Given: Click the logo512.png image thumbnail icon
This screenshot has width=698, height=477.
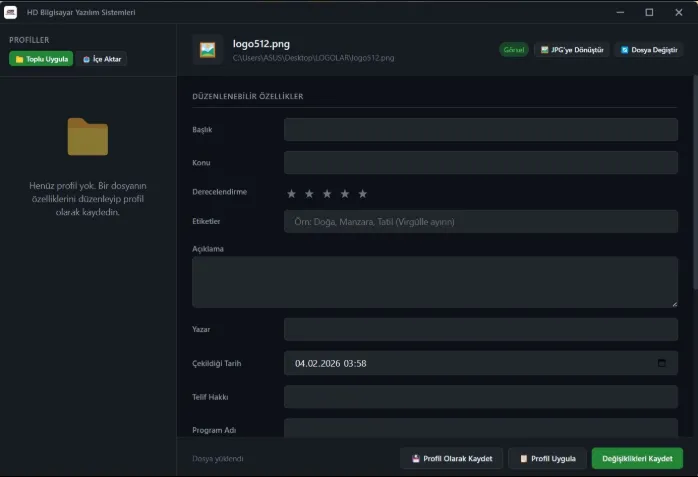Looking at the screenshot, I should point(208,50).
